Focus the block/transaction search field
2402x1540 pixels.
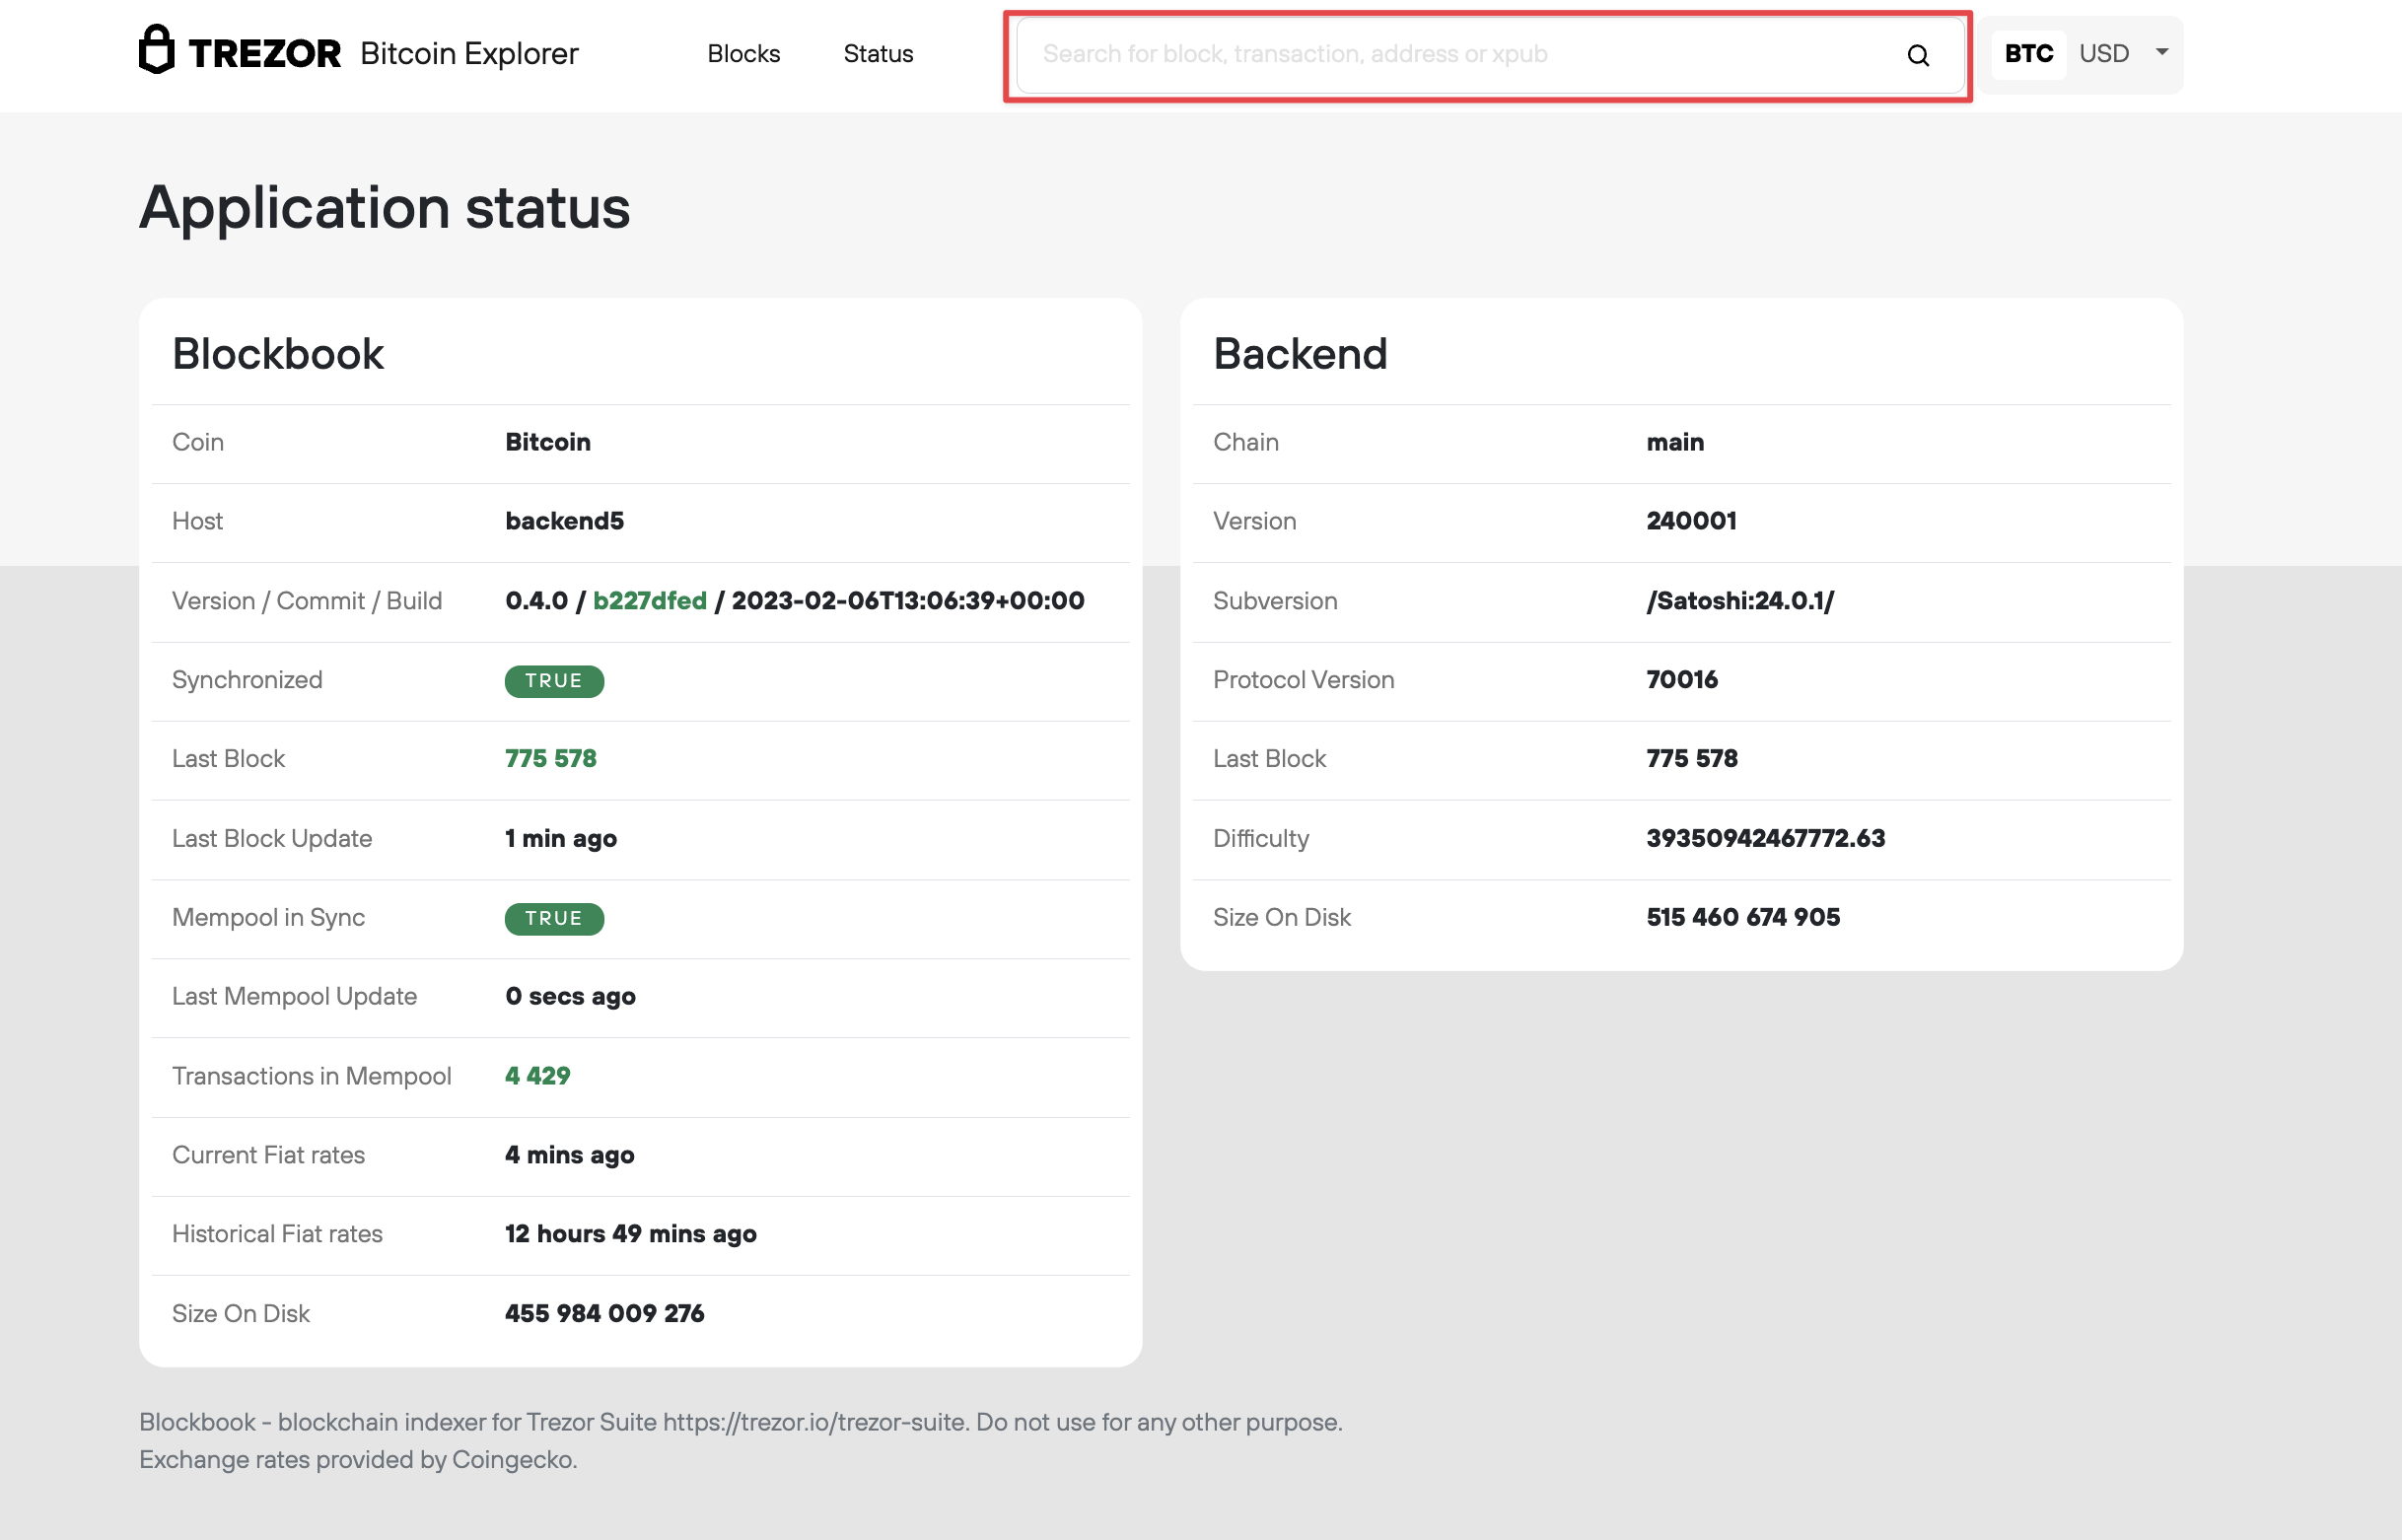[1490, 55]
